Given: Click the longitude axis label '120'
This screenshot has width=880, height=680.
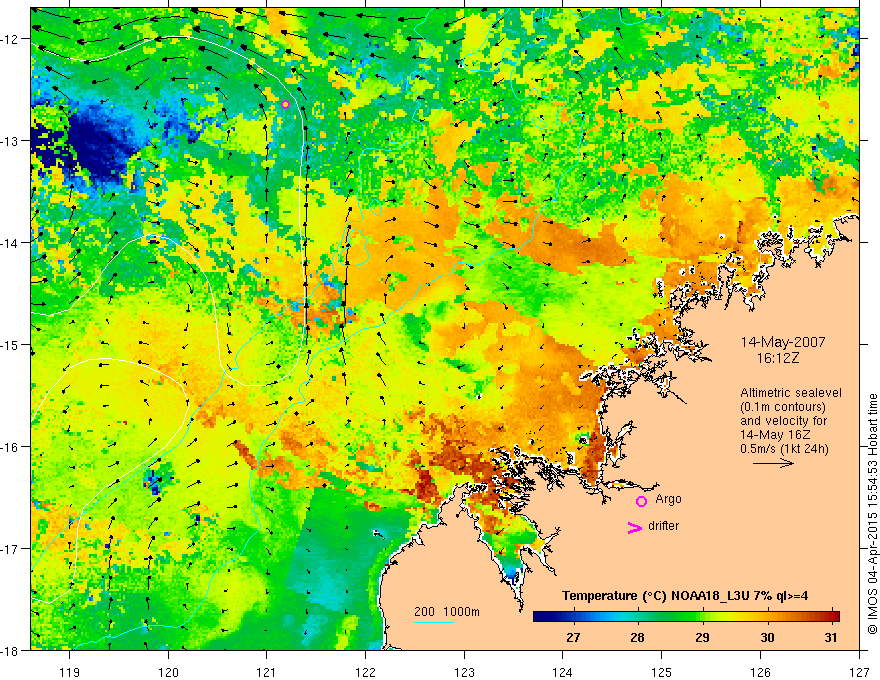Looking at the screenshot, I should tap(168, 672).
